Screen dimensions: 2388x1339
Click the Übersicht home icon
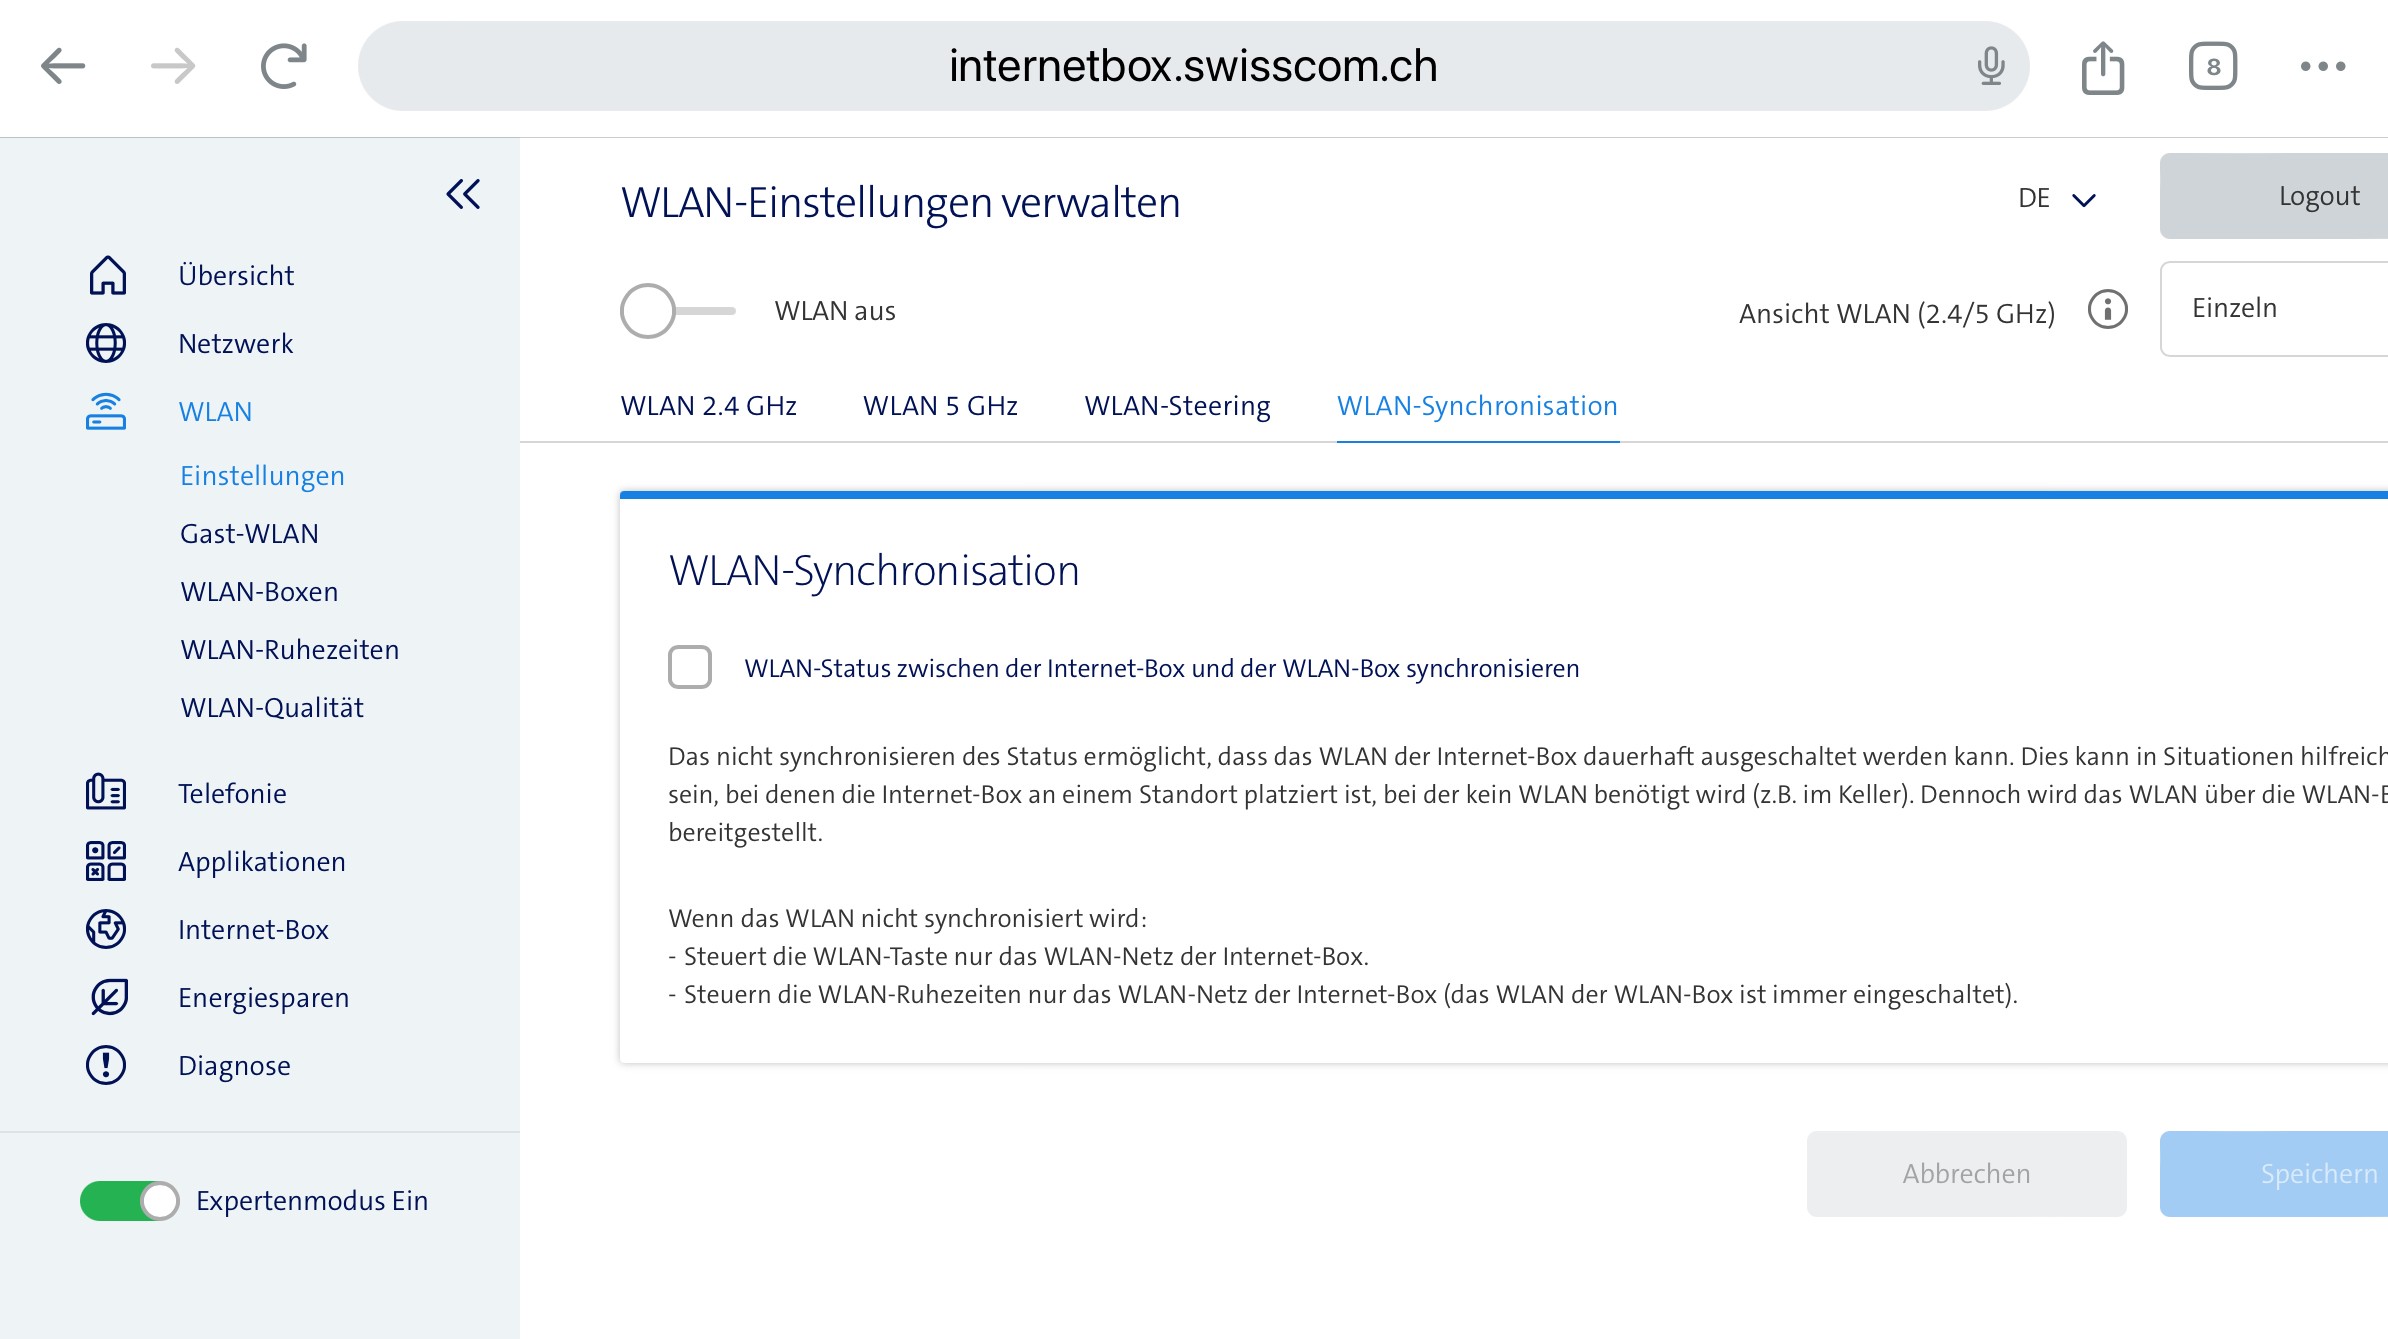pos(107,276)
